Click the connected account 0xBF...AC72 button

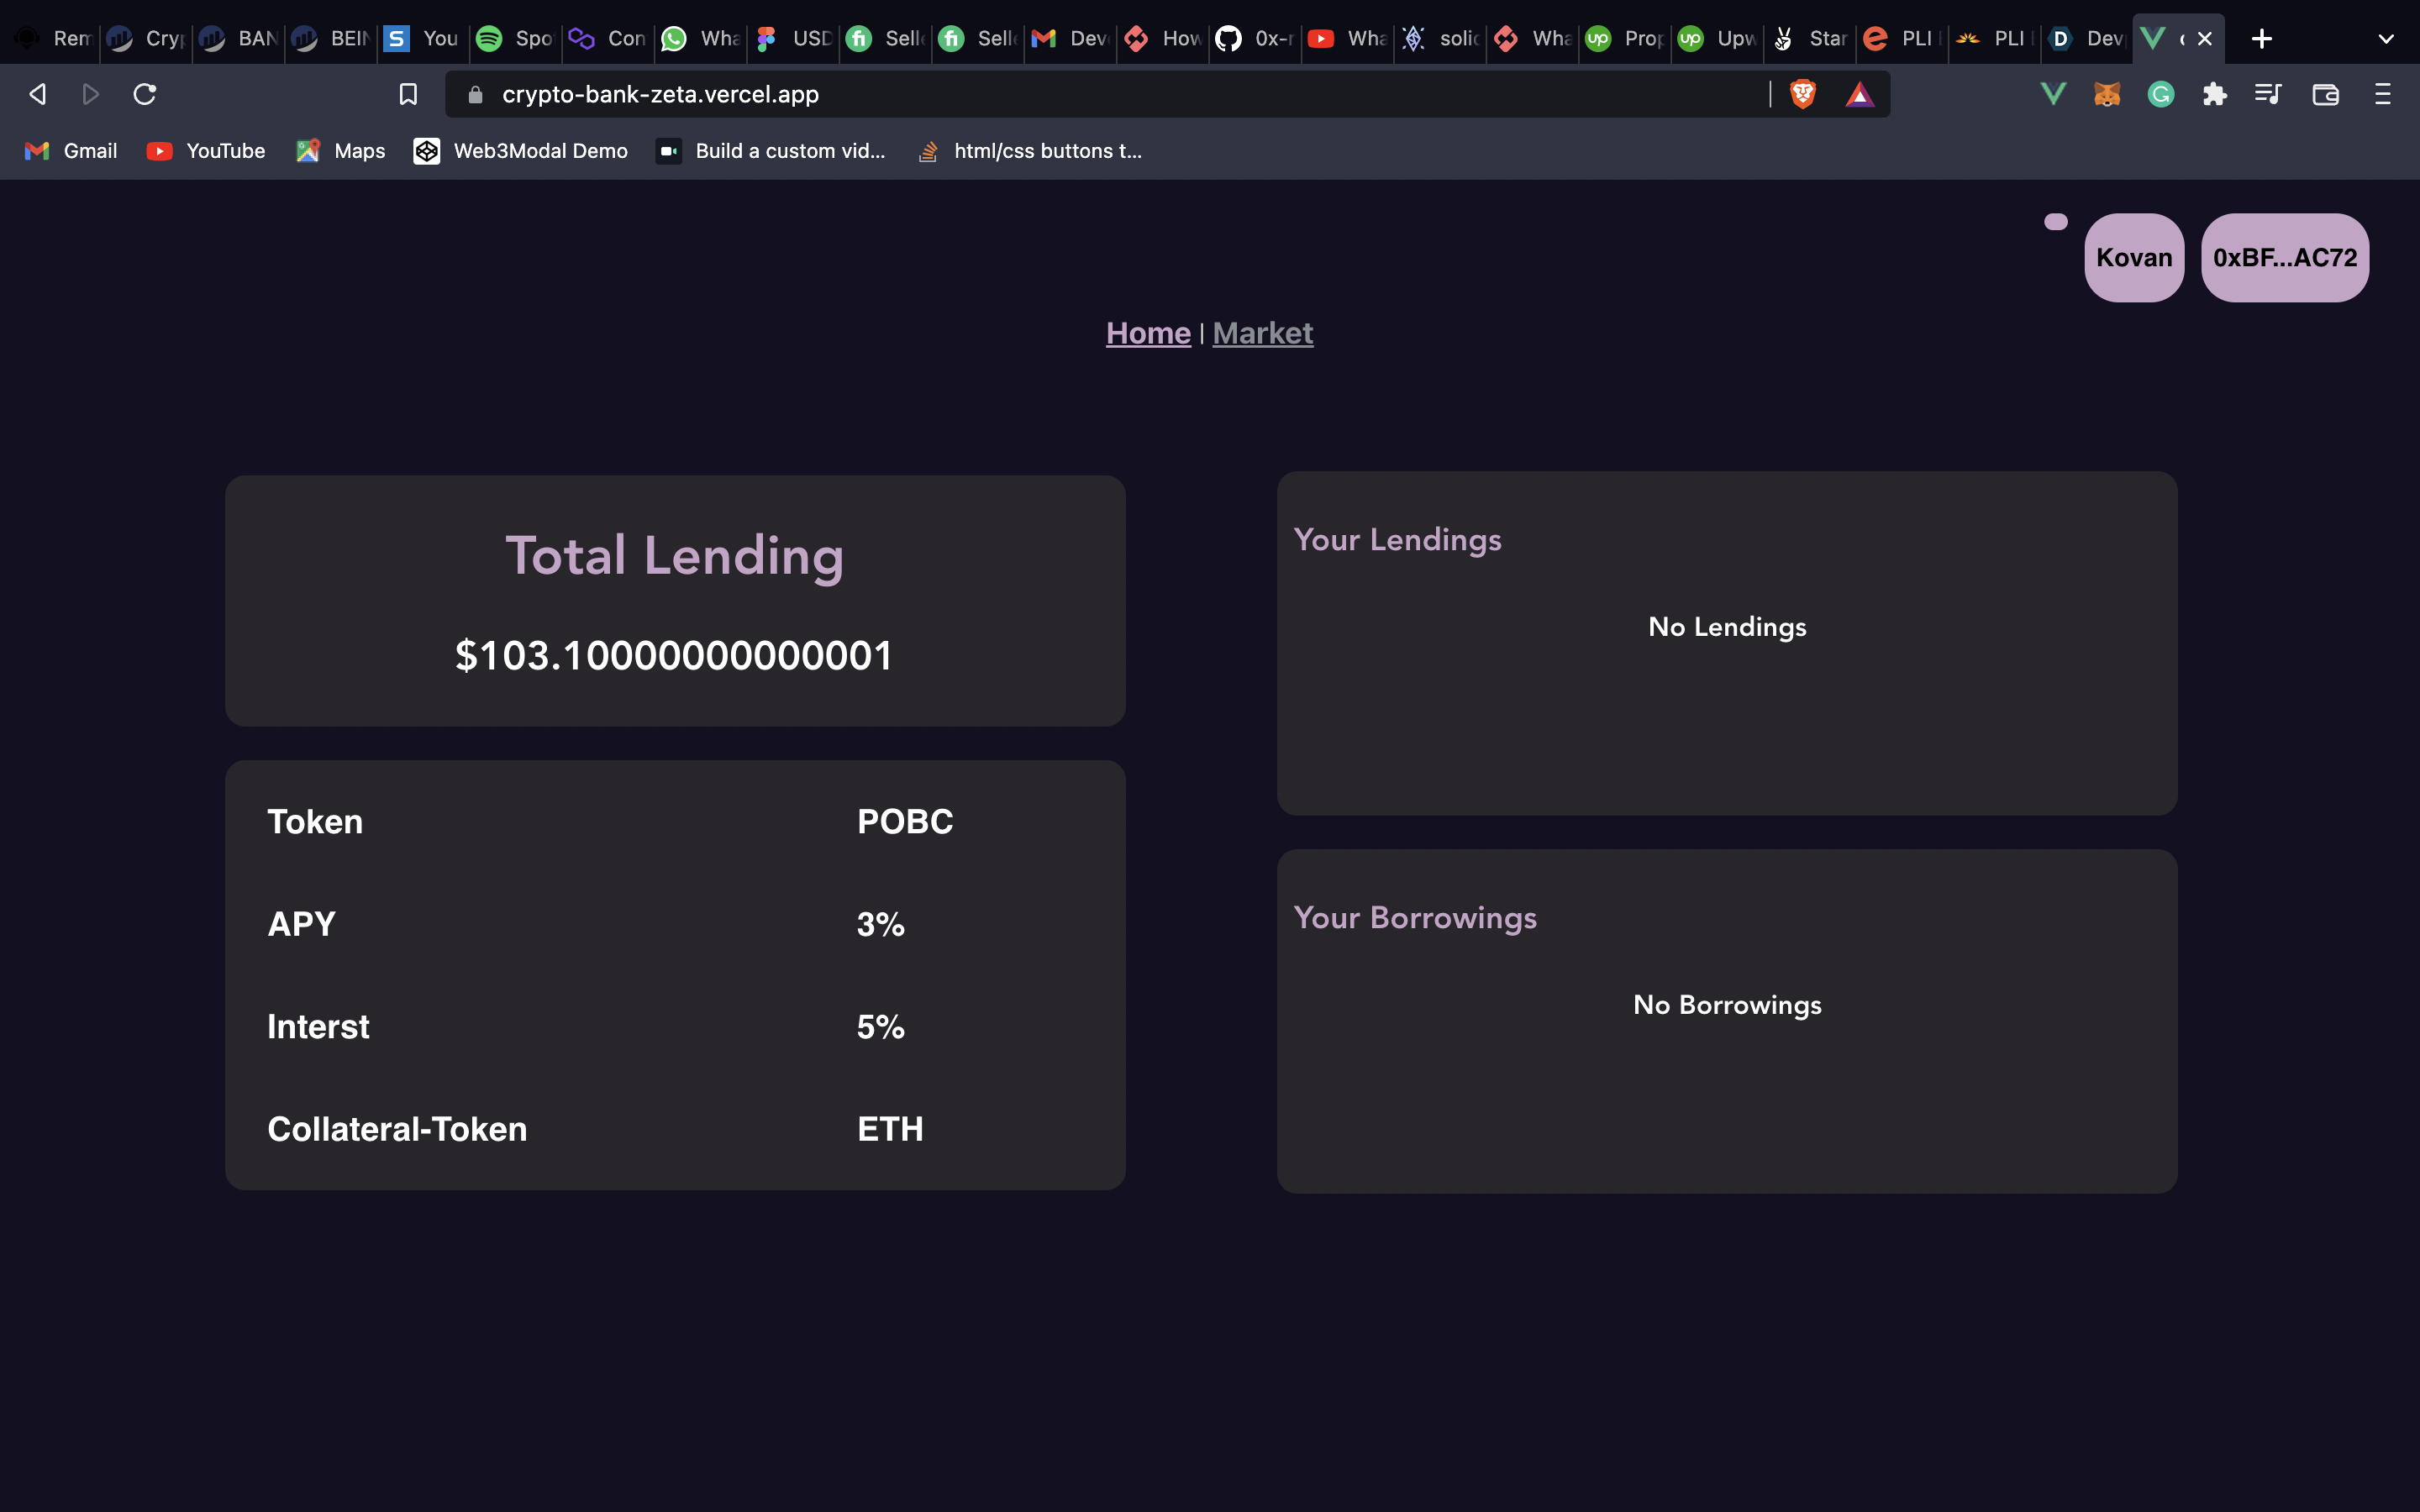(2284, 257)
